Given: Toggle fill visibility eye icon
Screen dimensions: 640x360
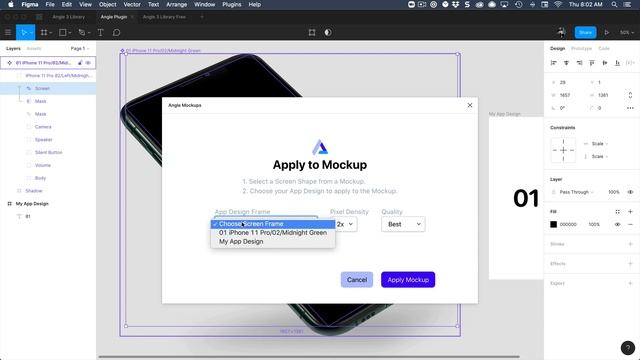Looking at the screenshot, I should coord(618,224).
